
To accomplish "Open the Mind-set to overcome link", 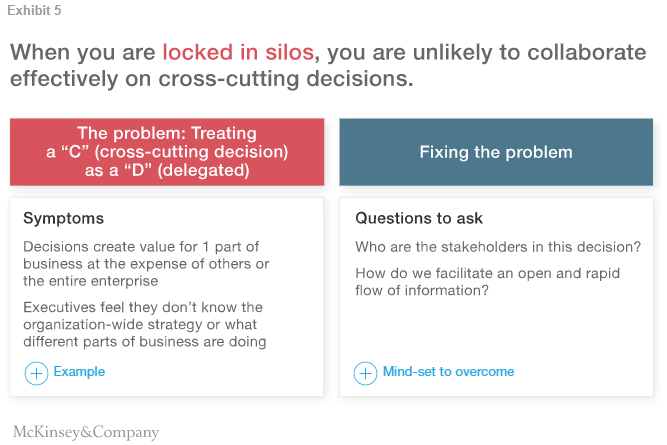I will click(448, 372).
